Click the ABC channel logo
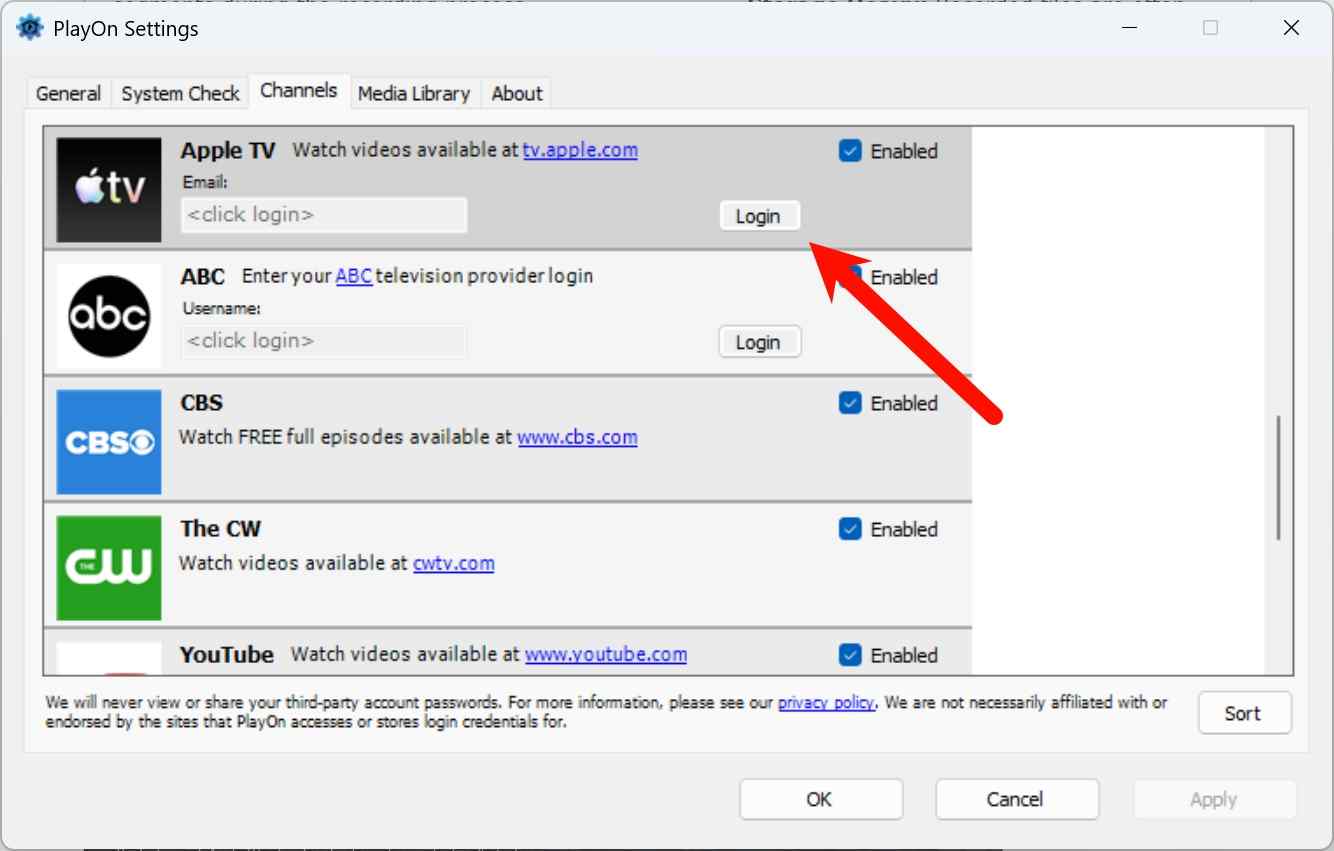The width and height of the screenshot is (1334, 851). coord(109,316)
